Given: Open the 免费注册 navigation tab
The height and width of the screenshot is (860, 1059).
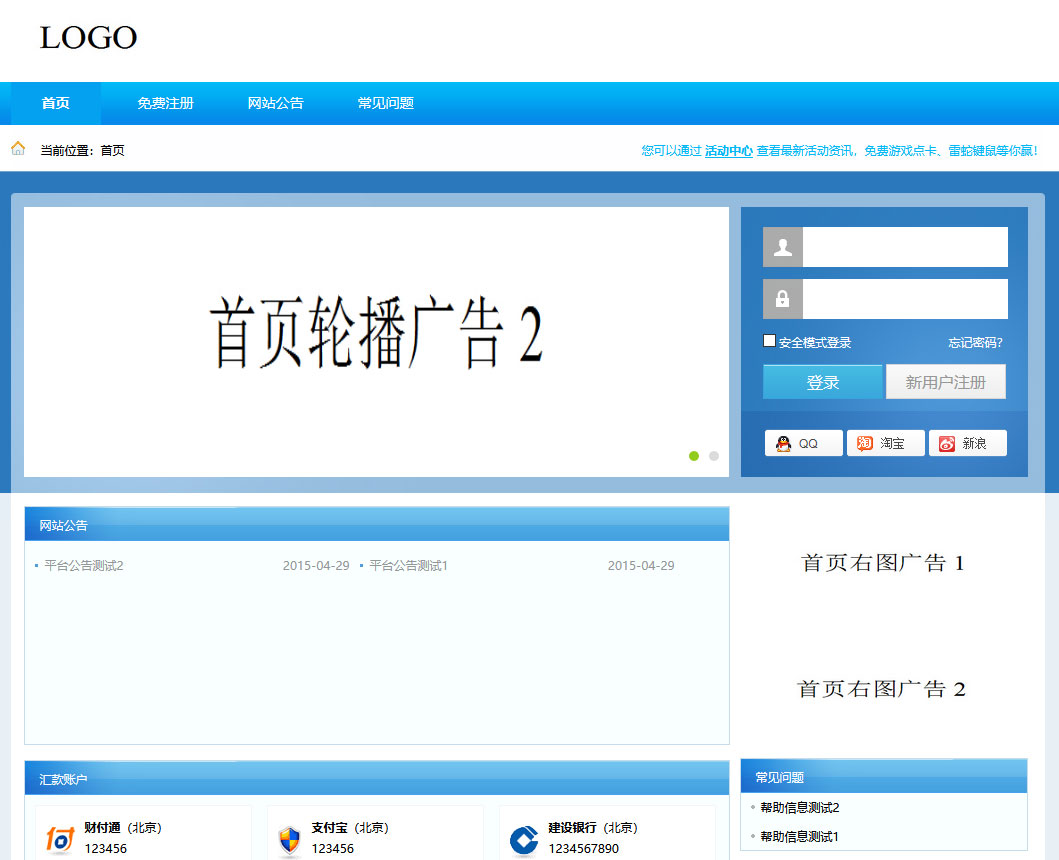Looking at the screenshot, I should coord(165,104).
